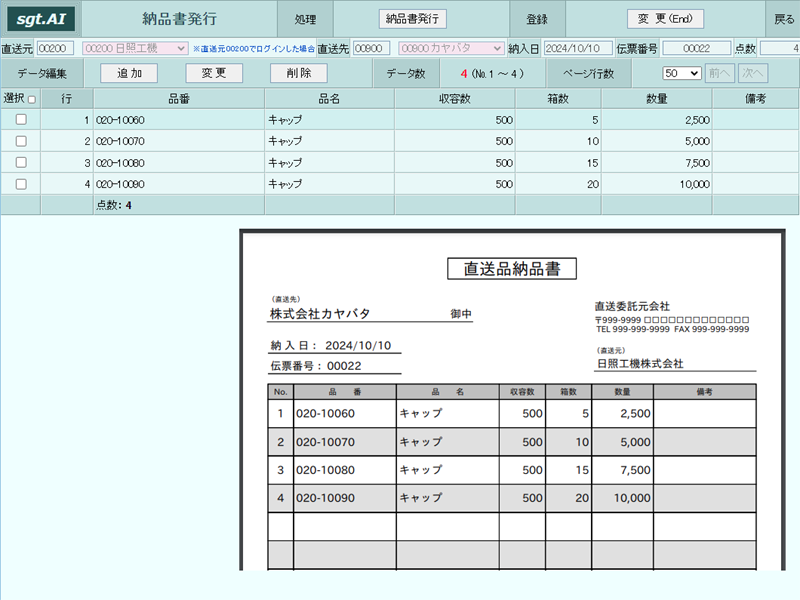Viewport: 800px width, 600px height.
Task: Click the データ数 count 4 (No.1～4)
Action: pyautogui.click(x=492, y=73)
